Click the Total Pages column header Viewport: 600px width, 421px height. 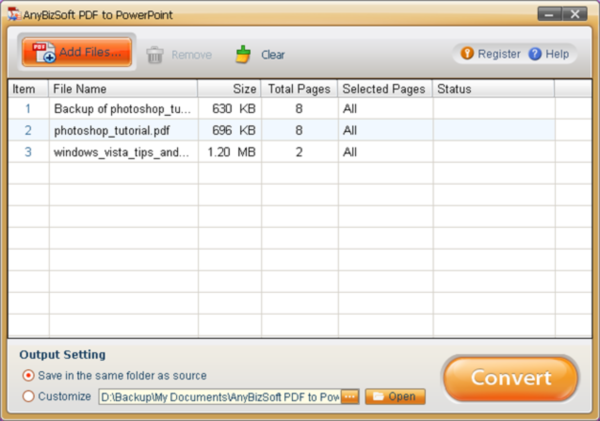coord(299,89)
